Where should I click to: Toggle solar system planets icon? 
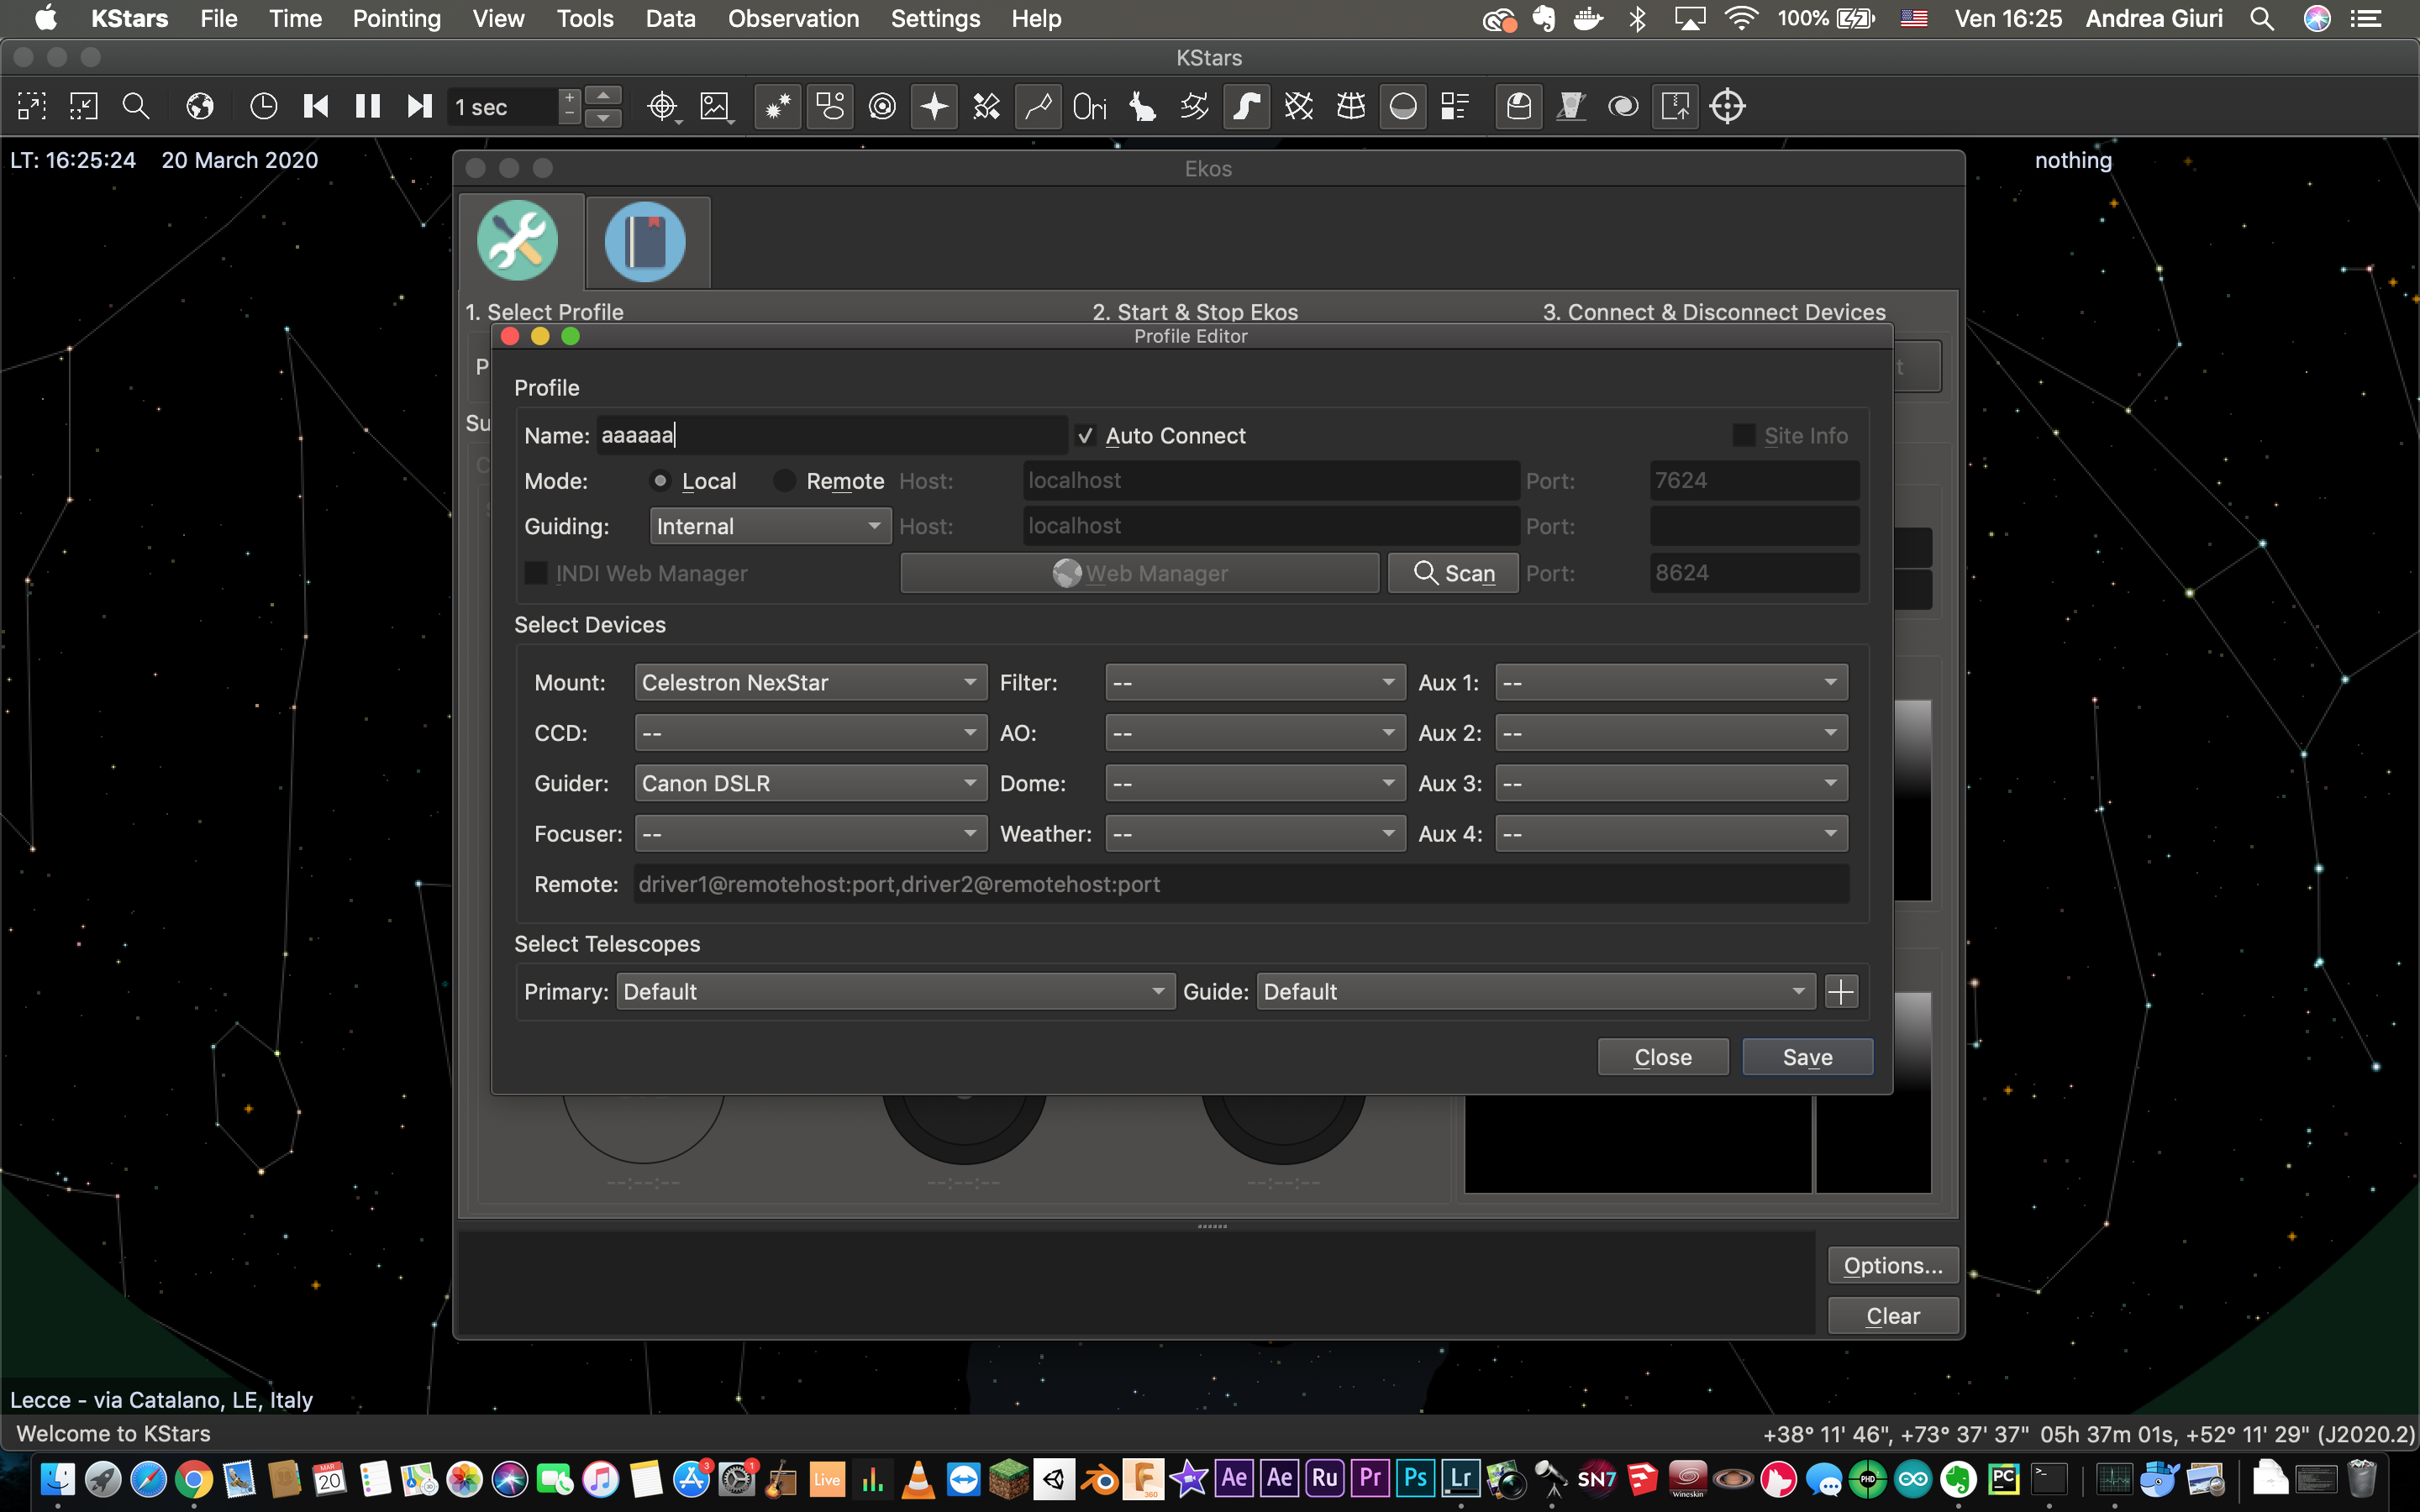[882, 106]
